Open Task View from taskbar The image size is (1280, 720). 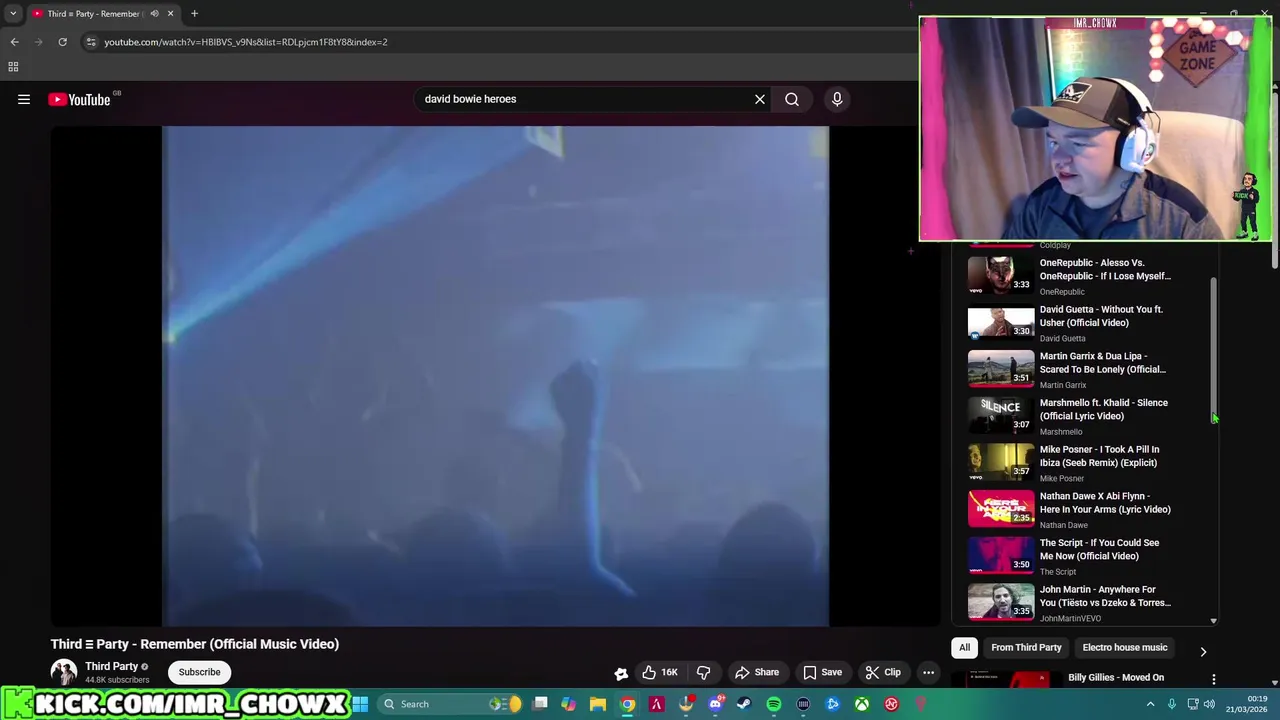tap(541, 704)
